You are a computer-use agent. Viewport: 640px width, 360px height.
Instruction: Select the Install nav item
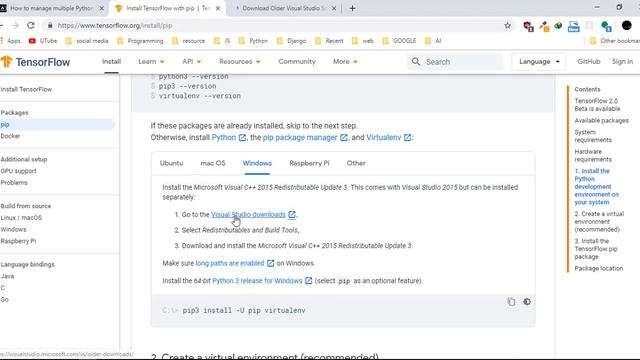click(111, 62)
